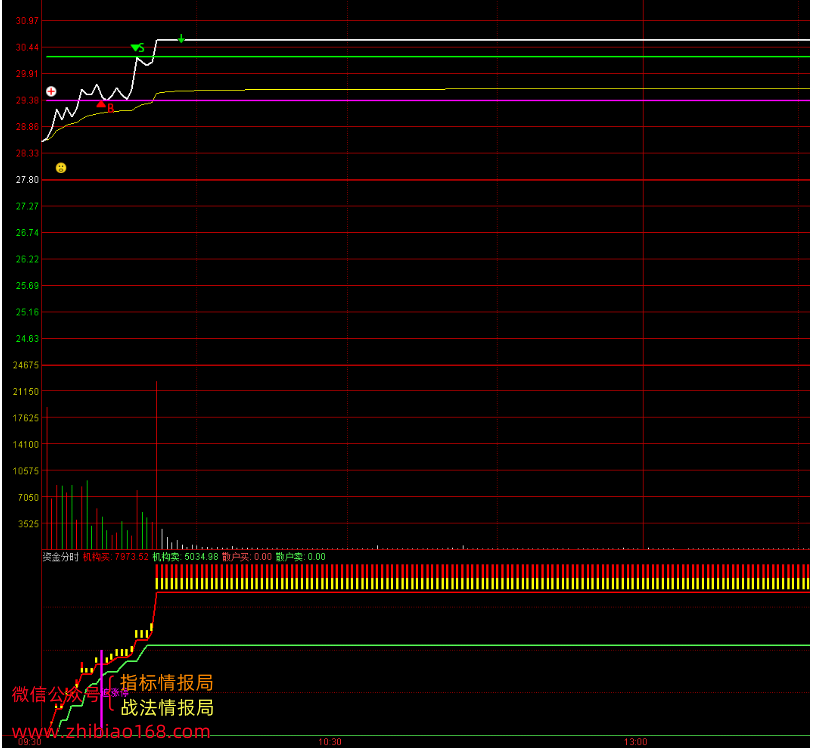814x748 pixels.
Task: Click the 24675 volume axis label
Action: [x=26, y=365]
